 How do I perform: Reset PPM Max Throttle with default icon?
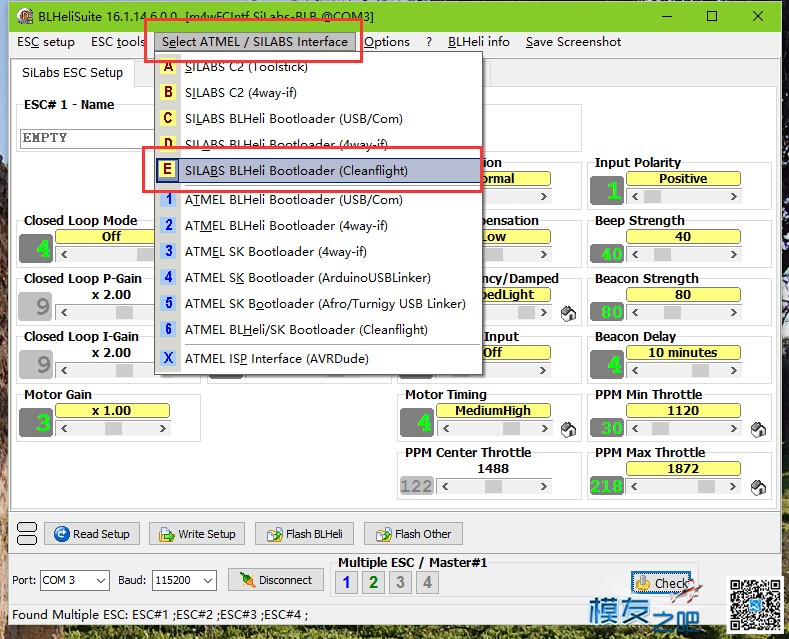pos(758,487)
